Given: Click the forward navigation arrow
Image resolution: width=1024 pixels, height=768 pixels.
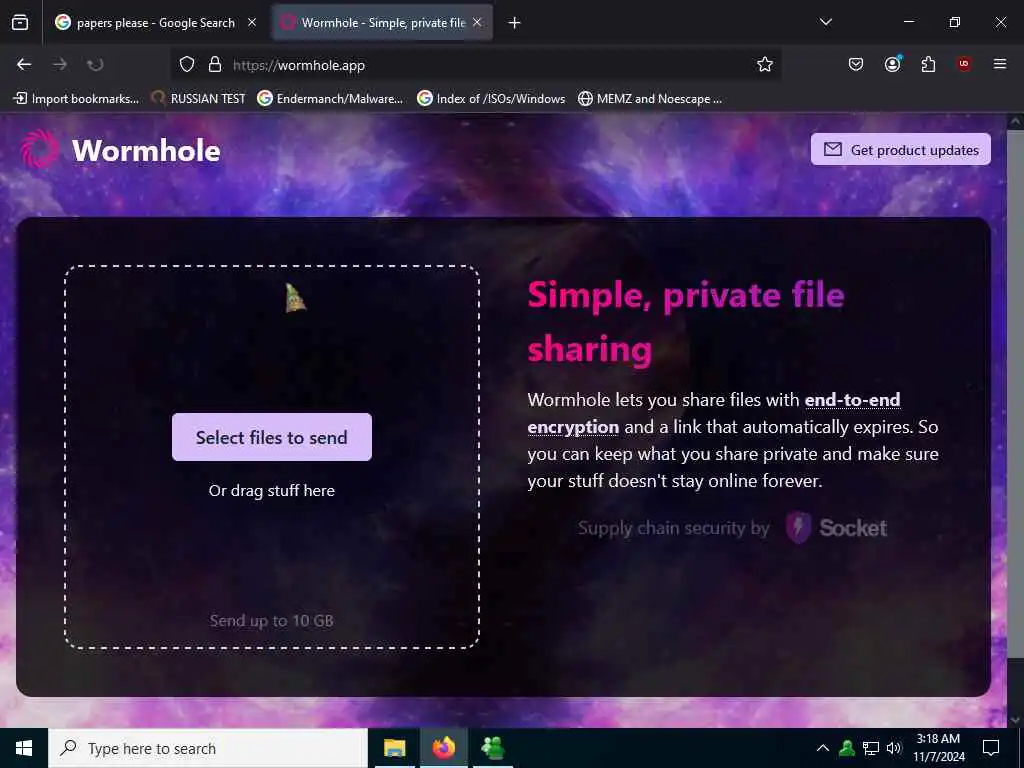Looking at the screenshot, I should (60, 64).
